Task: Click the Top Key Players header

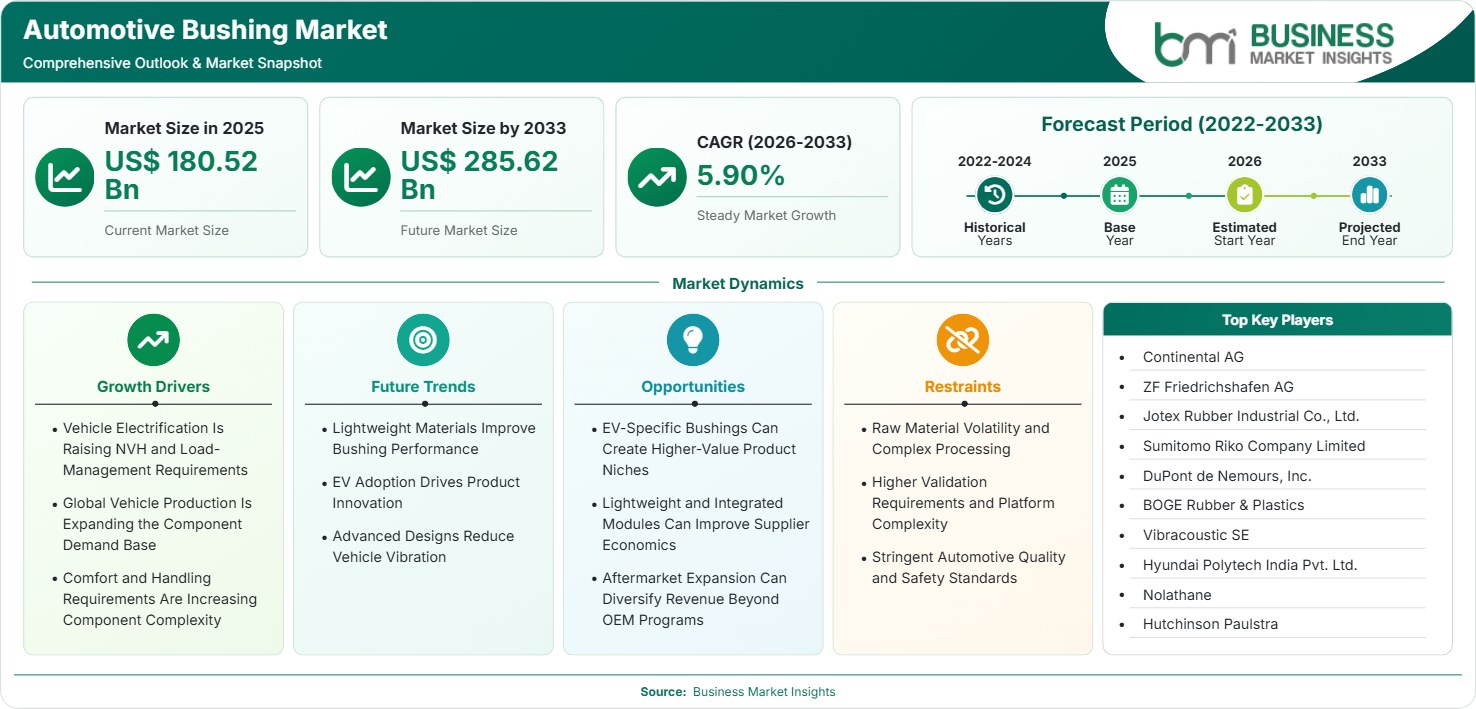Action: tap(1277, 320)
